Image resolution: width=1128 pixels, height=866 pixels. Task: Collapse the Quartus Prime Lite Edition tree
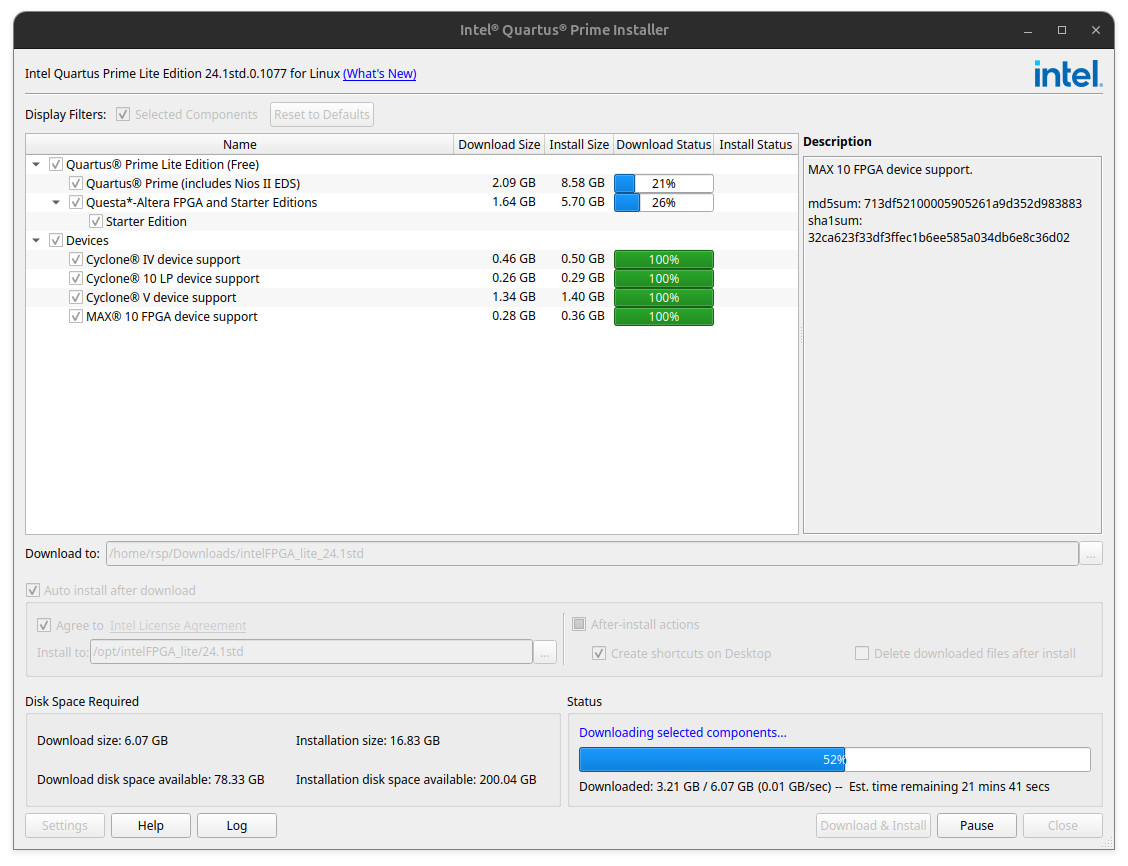(x=37, y=165)
